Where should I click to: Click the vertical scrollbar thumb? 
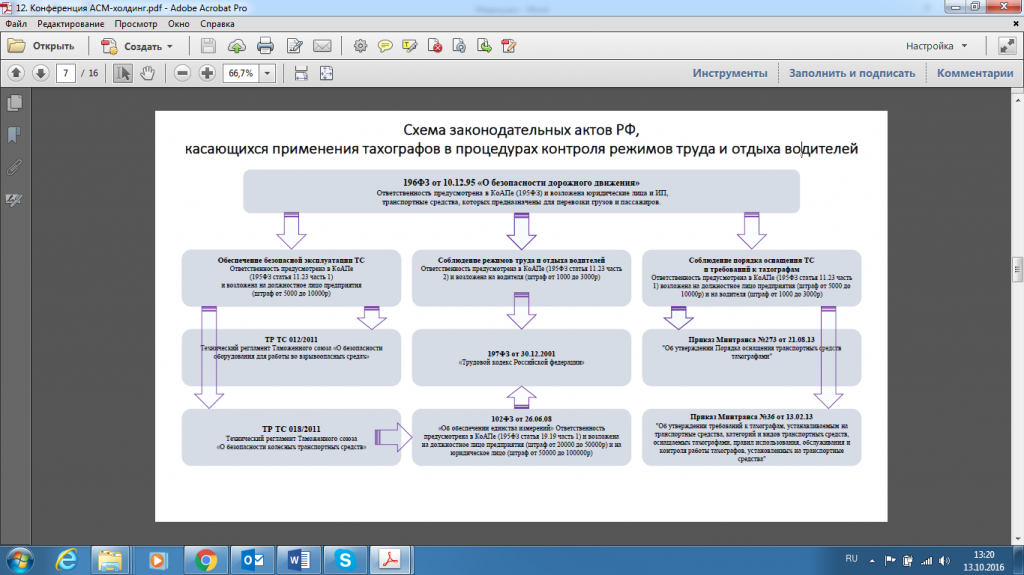pyautogui.click(x=1017, y=269)
